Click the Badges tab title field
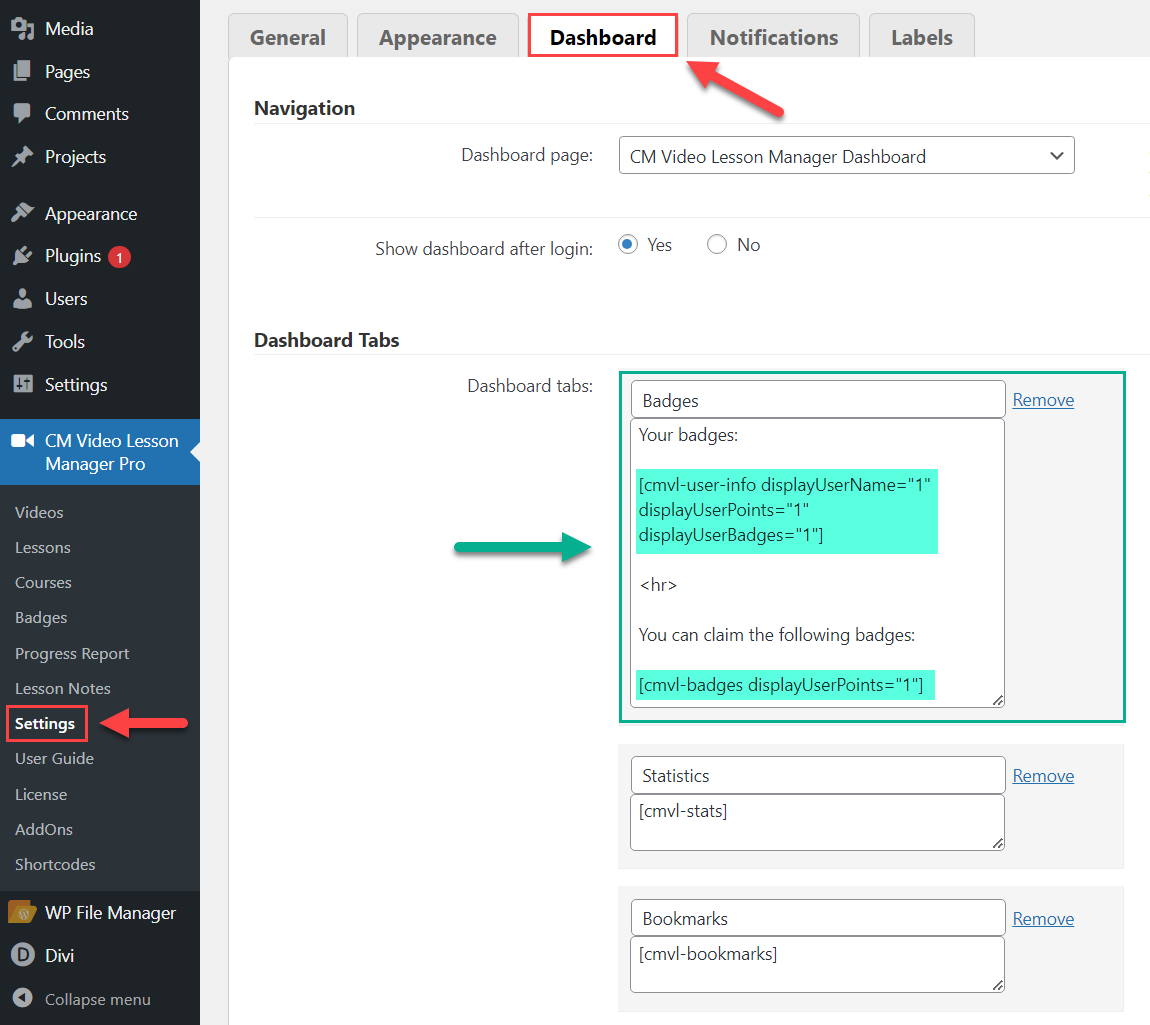This screenshot has height=1025, width=1150. [x=818, y=400]
